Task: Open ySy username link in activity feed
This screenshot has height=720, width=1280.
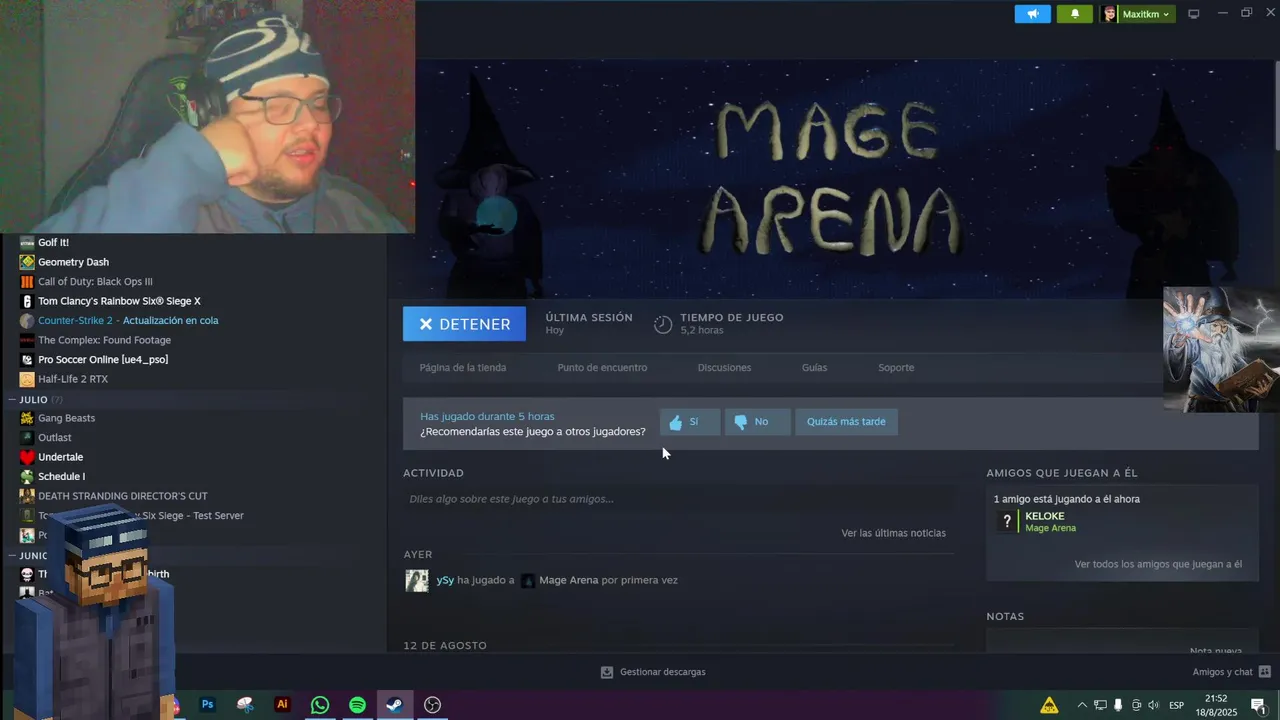Action: point(445,580)
